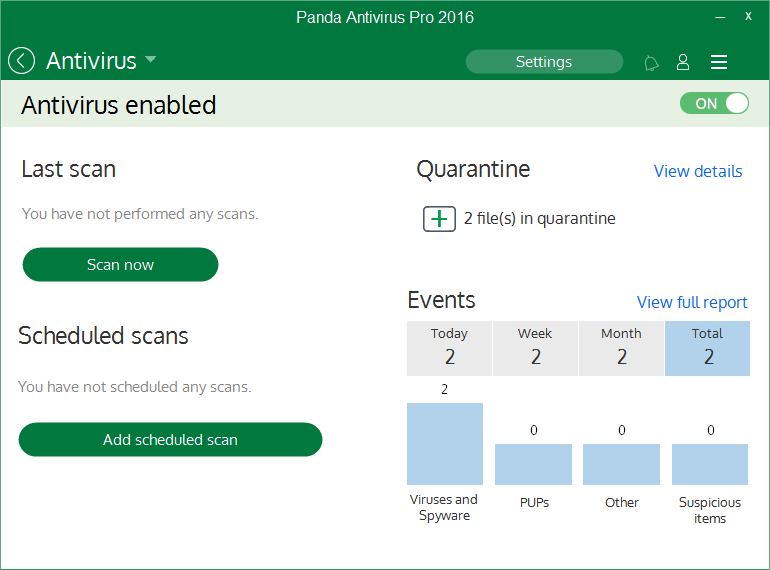Open the Quarantine View details link
The image size is (770, 570).
(x=697, y=171)
